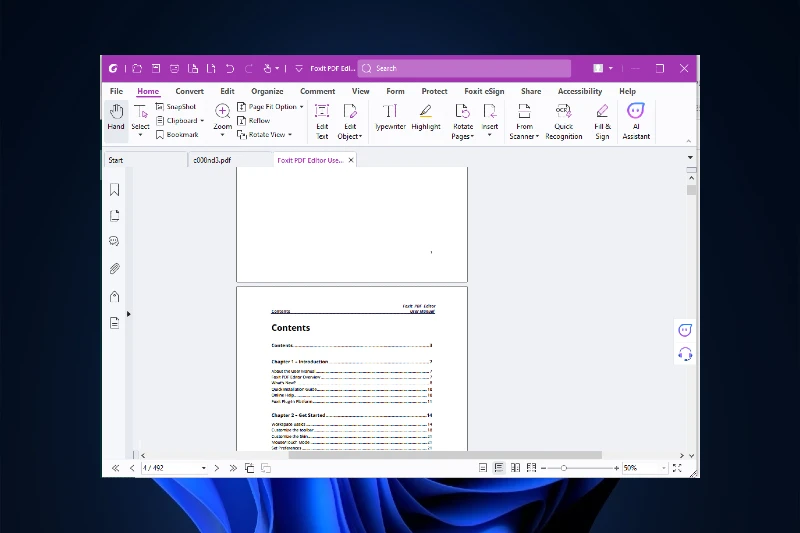Click the Undo arrow in title bar
The height and width of the screenshot is (533, 800).
[230, 68]
